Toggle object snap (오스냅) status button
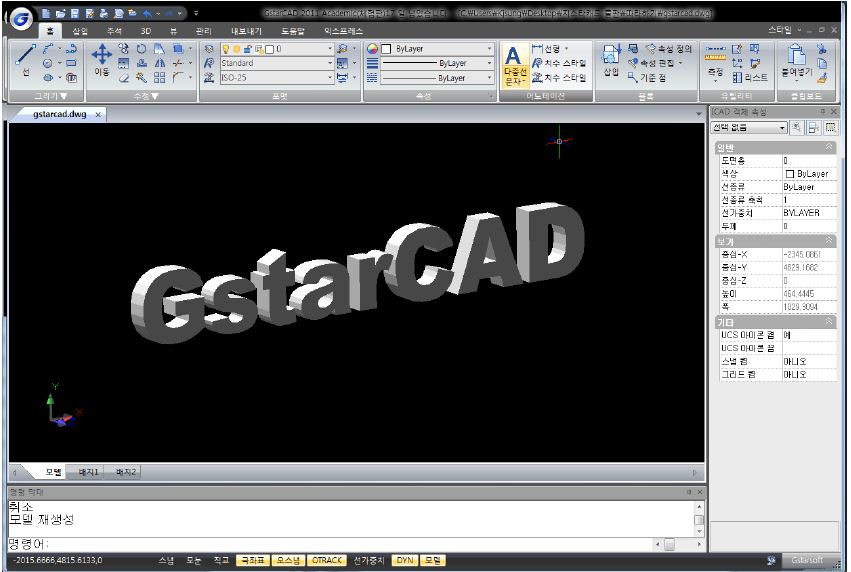The image size is (851, 572). [x=288, y=561]
